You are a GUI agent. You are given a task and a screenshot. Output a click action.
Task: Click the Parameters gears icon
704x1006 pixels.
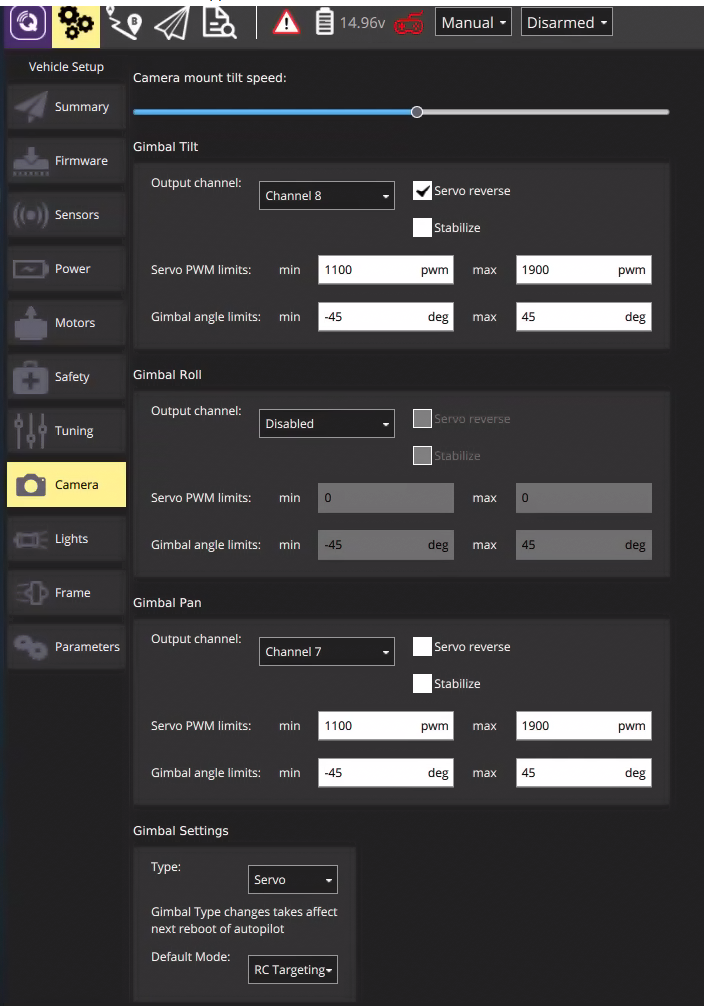click(31, 647)
